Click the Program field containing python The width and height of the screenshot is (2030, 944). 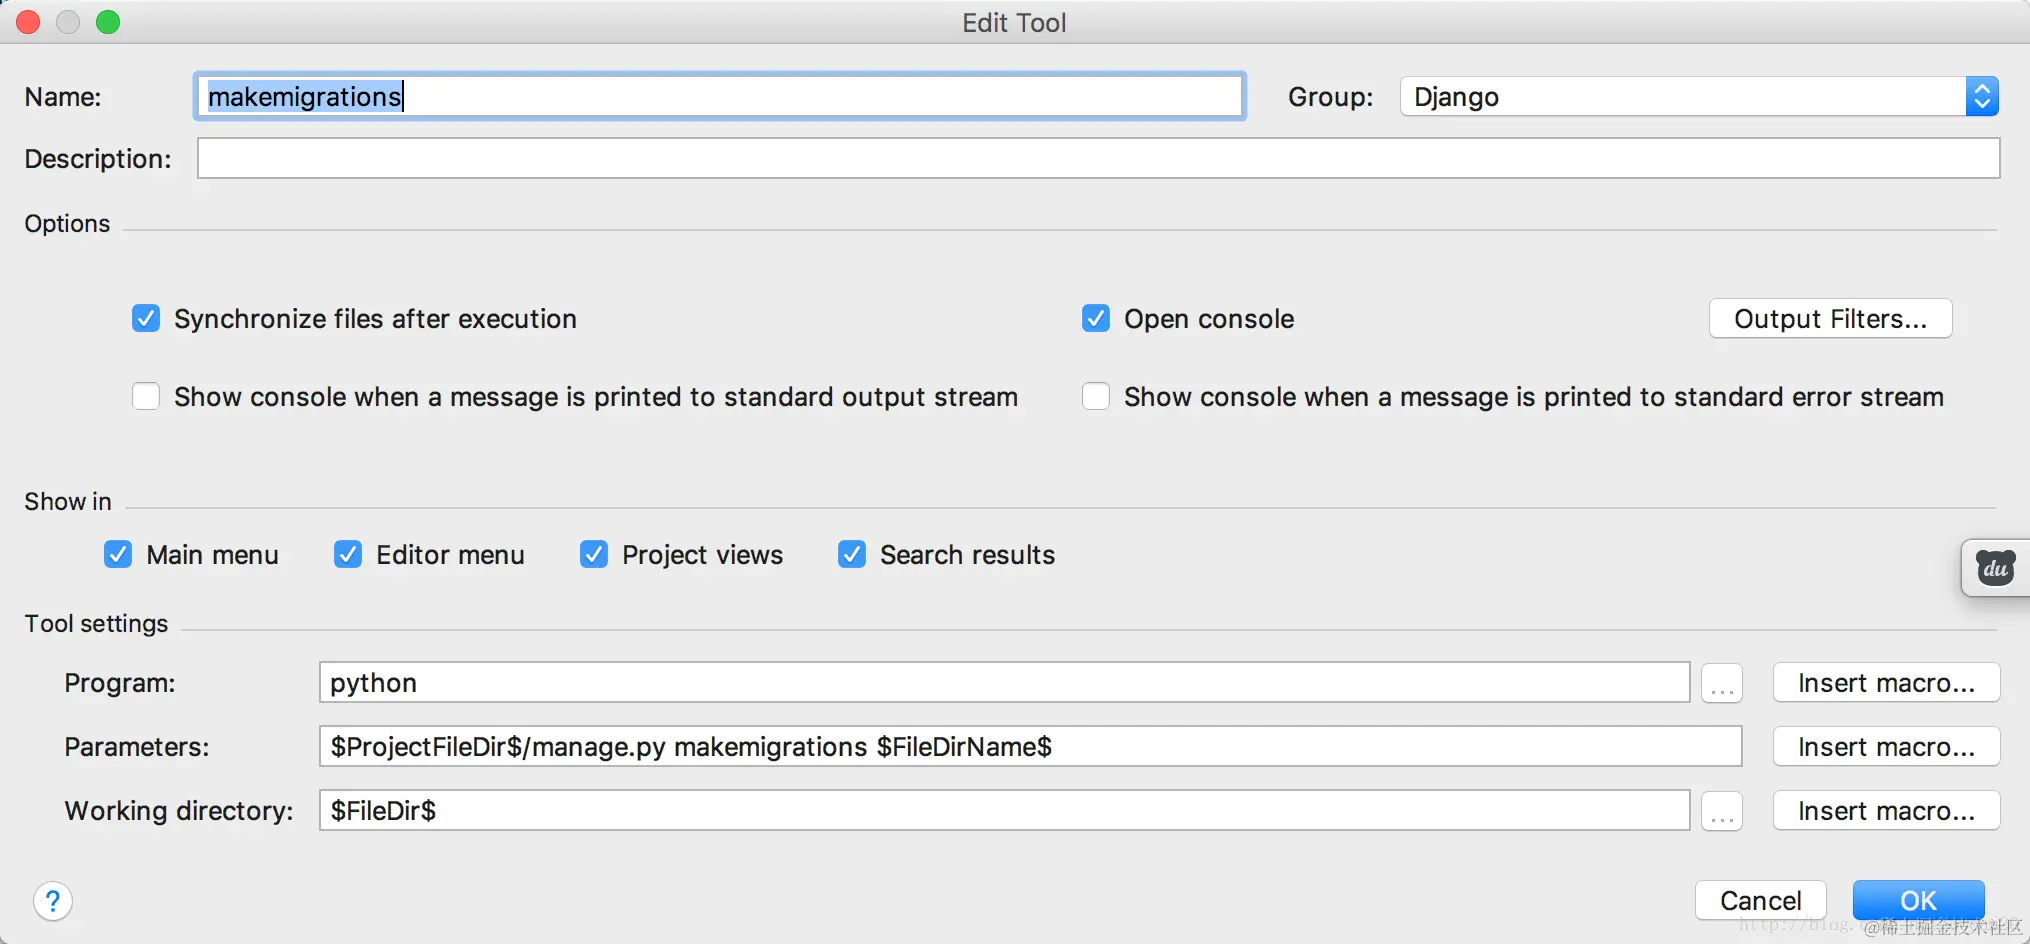click(x=1004, y=683)
